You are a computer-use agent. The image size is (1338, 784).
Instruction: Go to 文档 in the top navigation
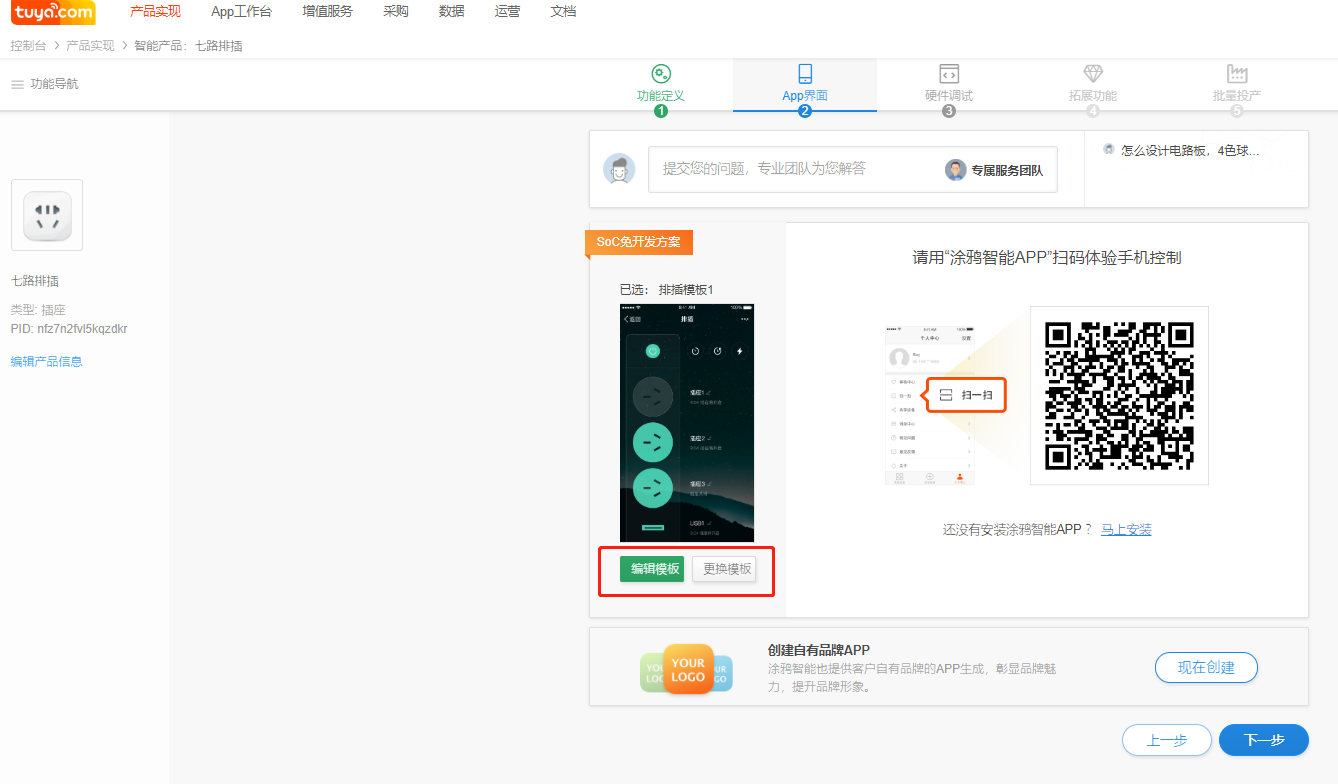click(563, 12)
